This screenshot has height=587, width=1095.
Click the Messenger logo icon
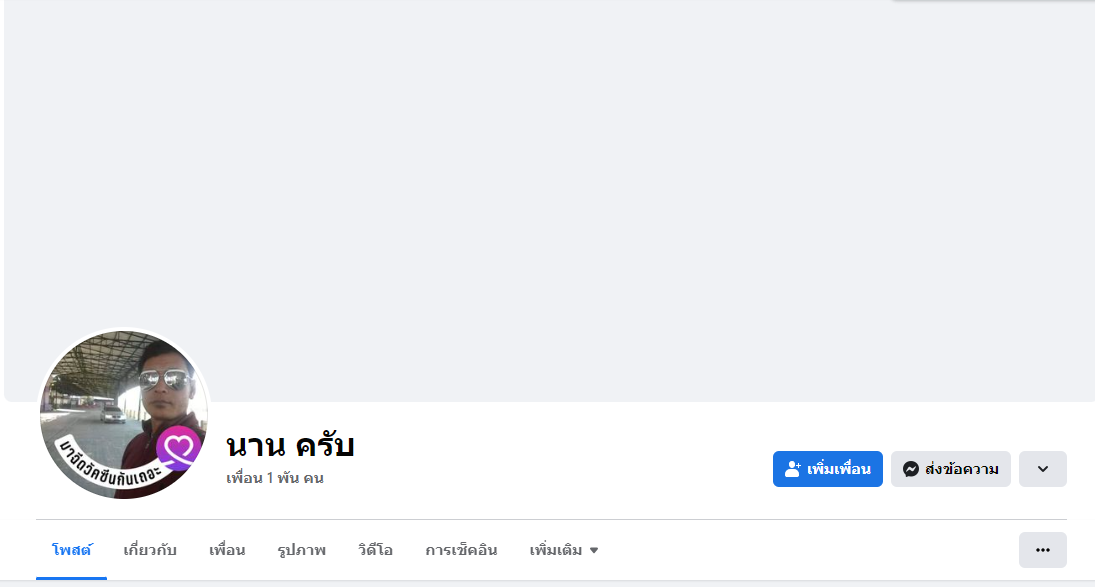[x=910, y=469]
